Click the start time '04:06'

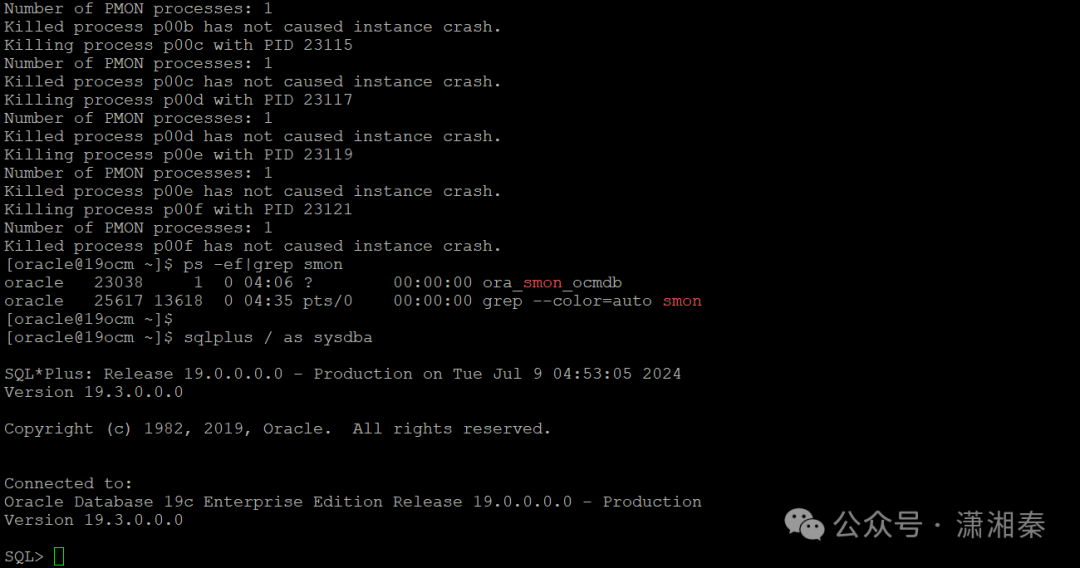268,282
